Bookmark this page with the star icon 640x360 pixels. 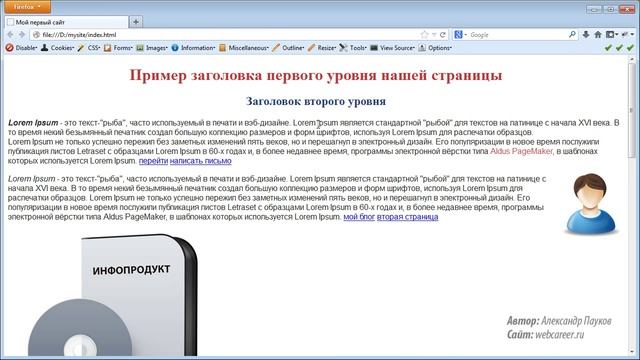pyautogui.click(x=424, y=35)
